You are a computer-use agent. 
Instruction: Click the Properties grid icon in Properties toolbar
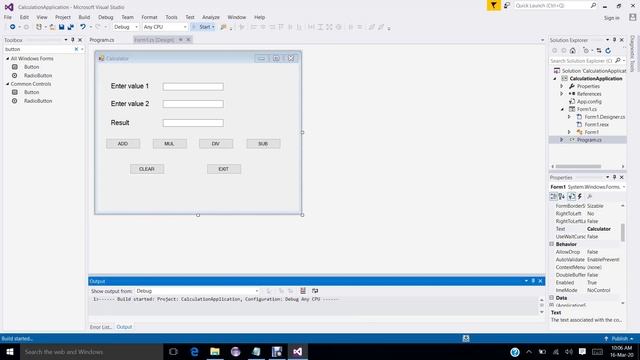[x=571, y=196]
